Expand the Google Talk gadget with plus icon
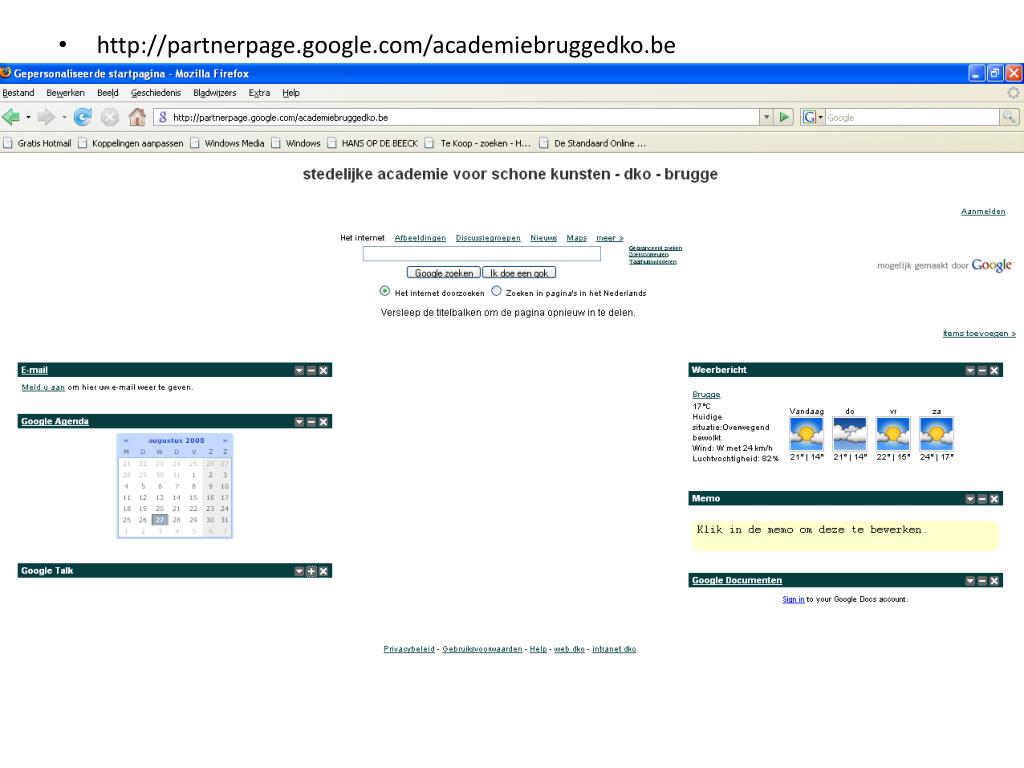The width and height of the screenshot is (1024, 768). 312,571
